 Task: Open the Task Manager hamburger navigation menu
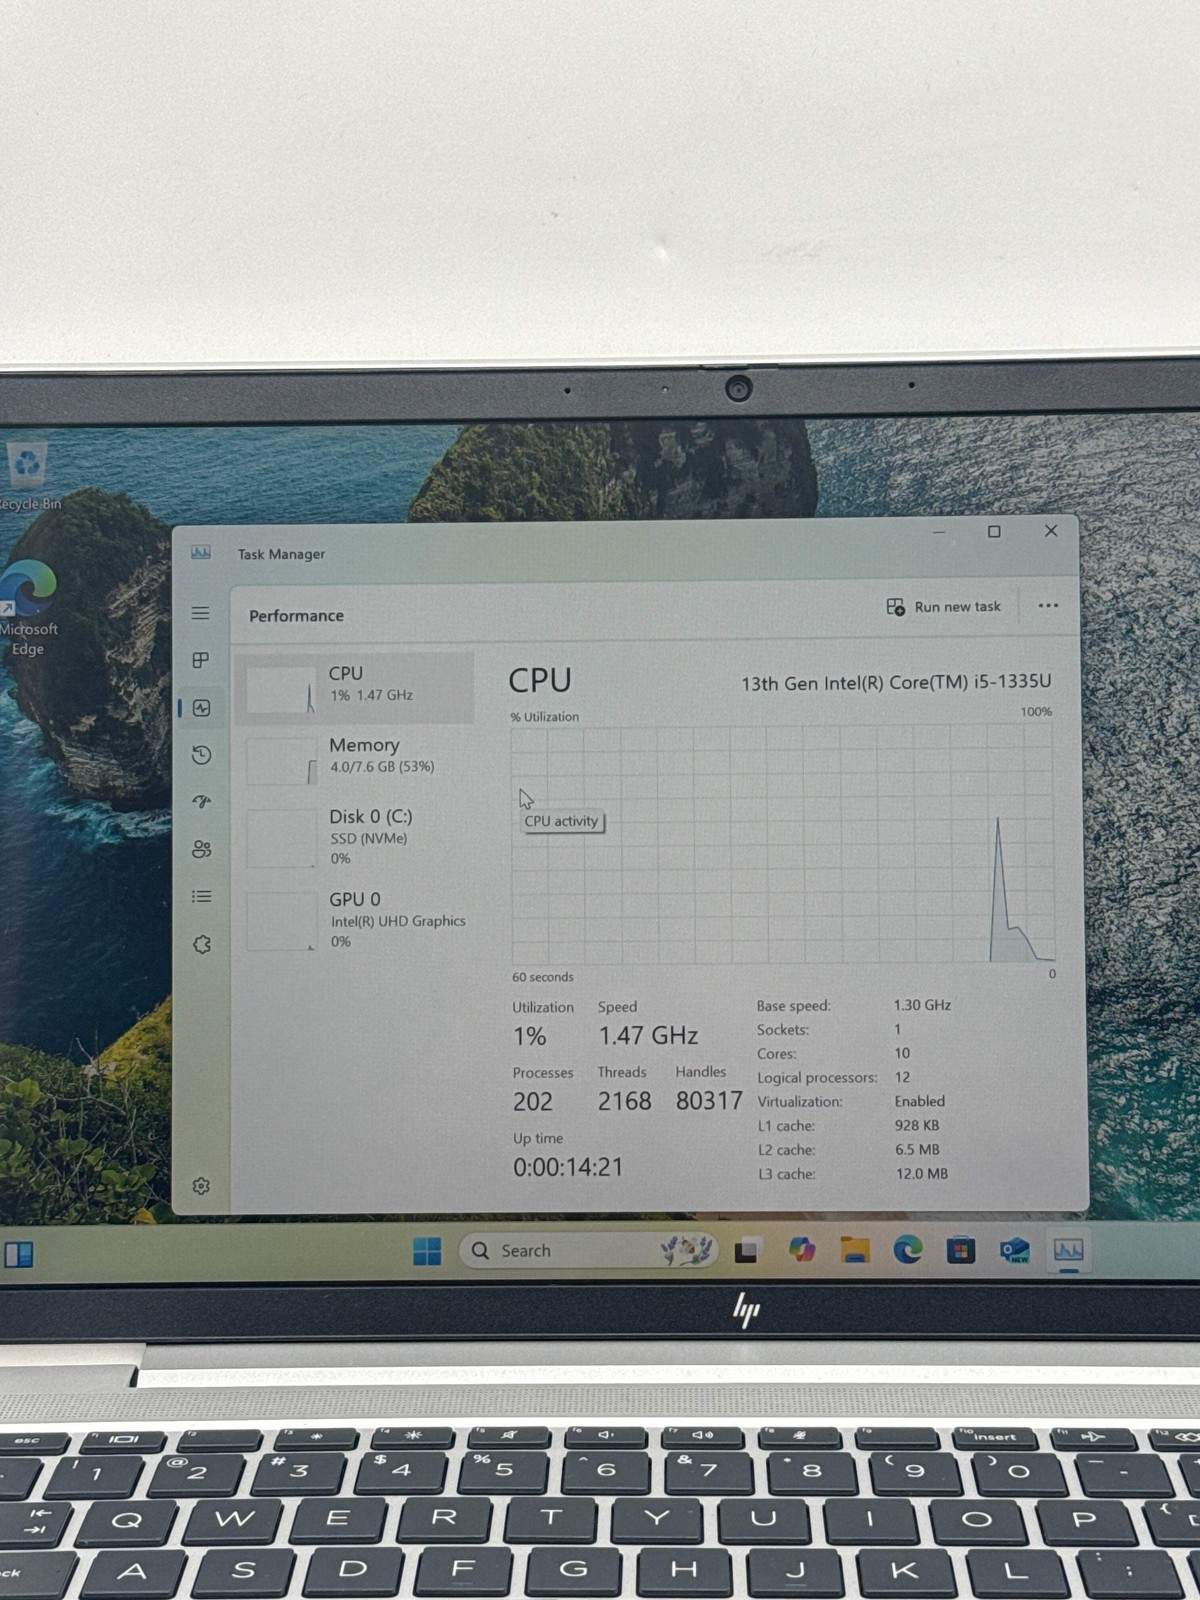(x=201, y=613)
